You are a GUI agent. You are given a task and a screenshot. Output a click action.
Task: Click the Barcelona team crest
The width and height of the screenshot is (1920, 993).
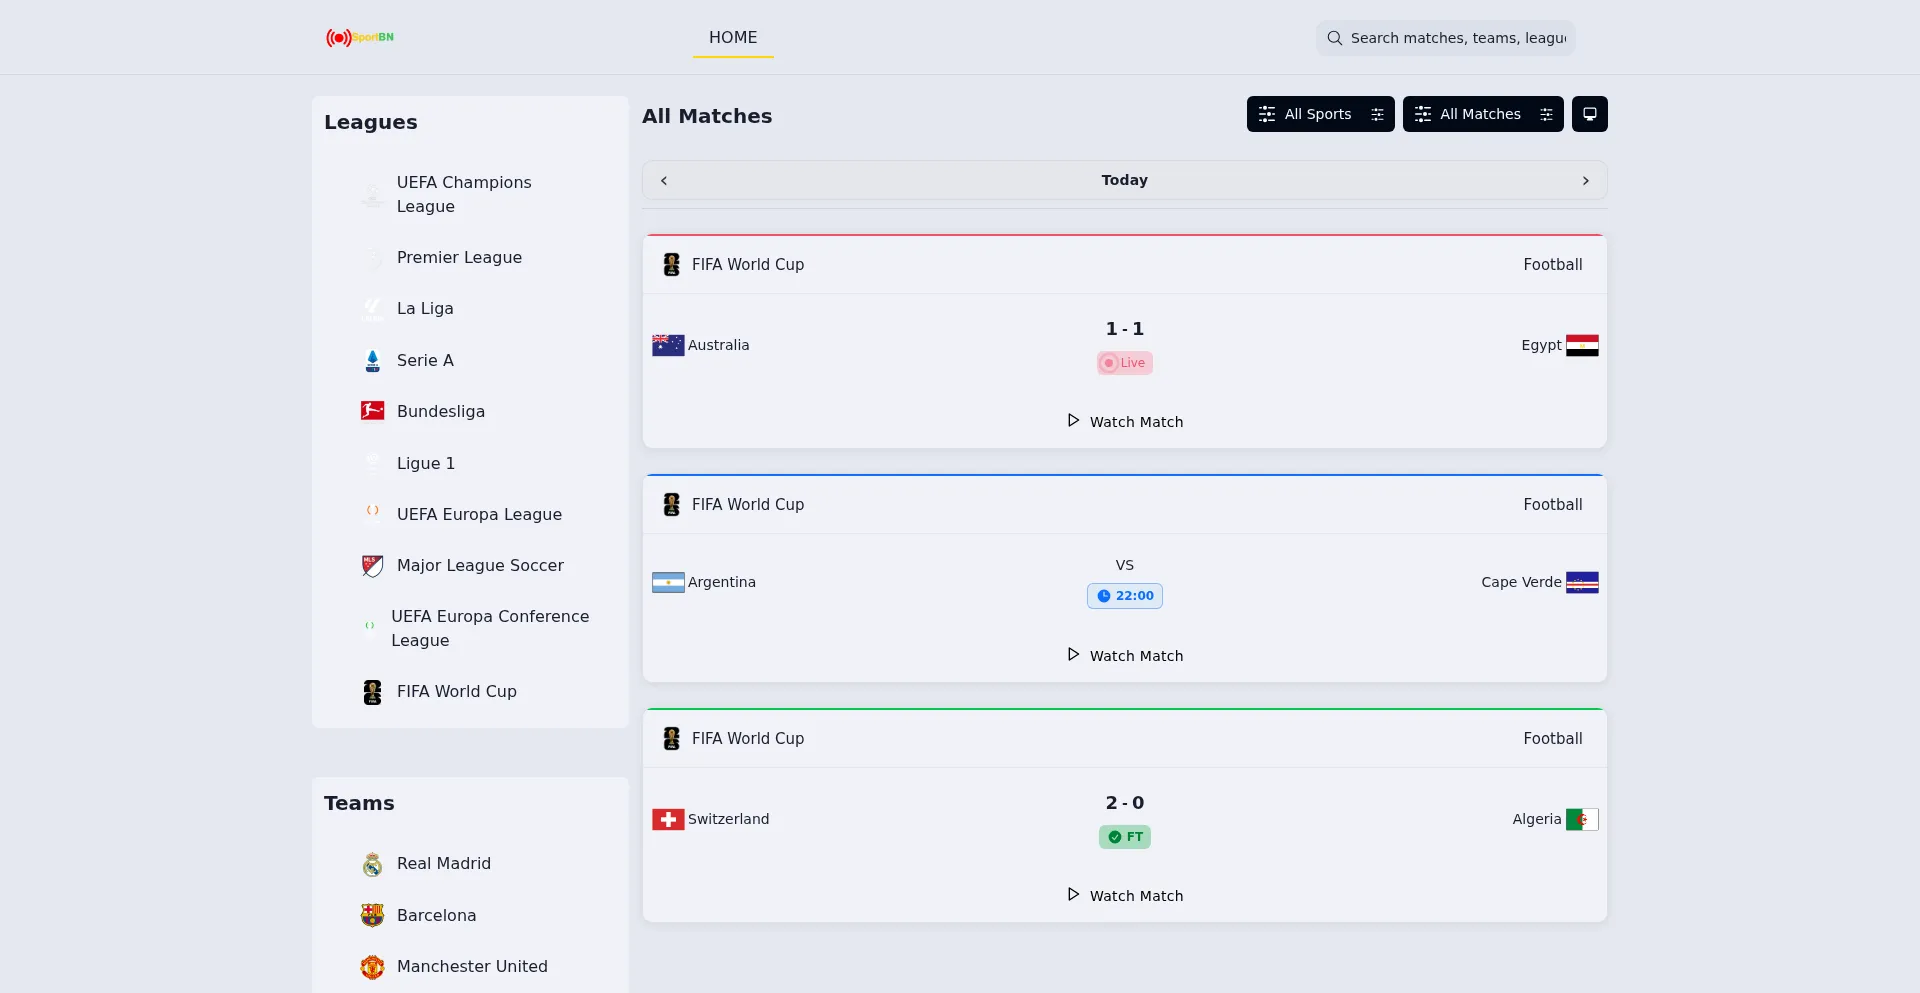pyautogui.click(x=372, y=915)
